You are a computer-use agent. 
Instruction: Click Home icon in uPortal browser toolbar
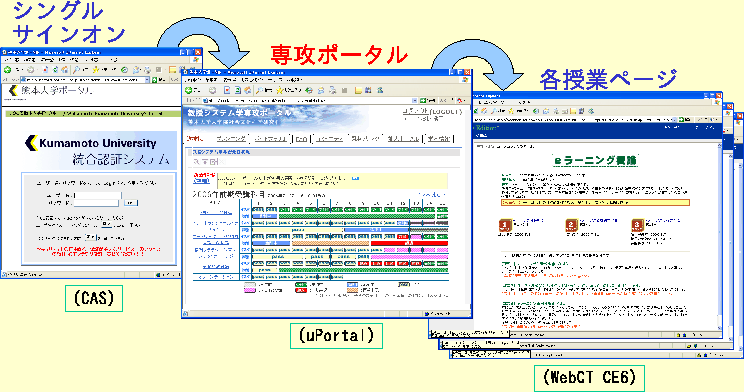coord(247,90)
